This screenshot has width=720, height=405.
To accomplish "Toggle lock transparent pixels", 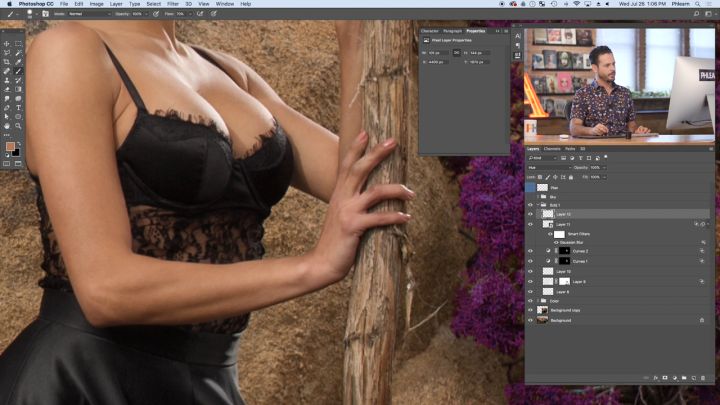I will pos(540,177).
